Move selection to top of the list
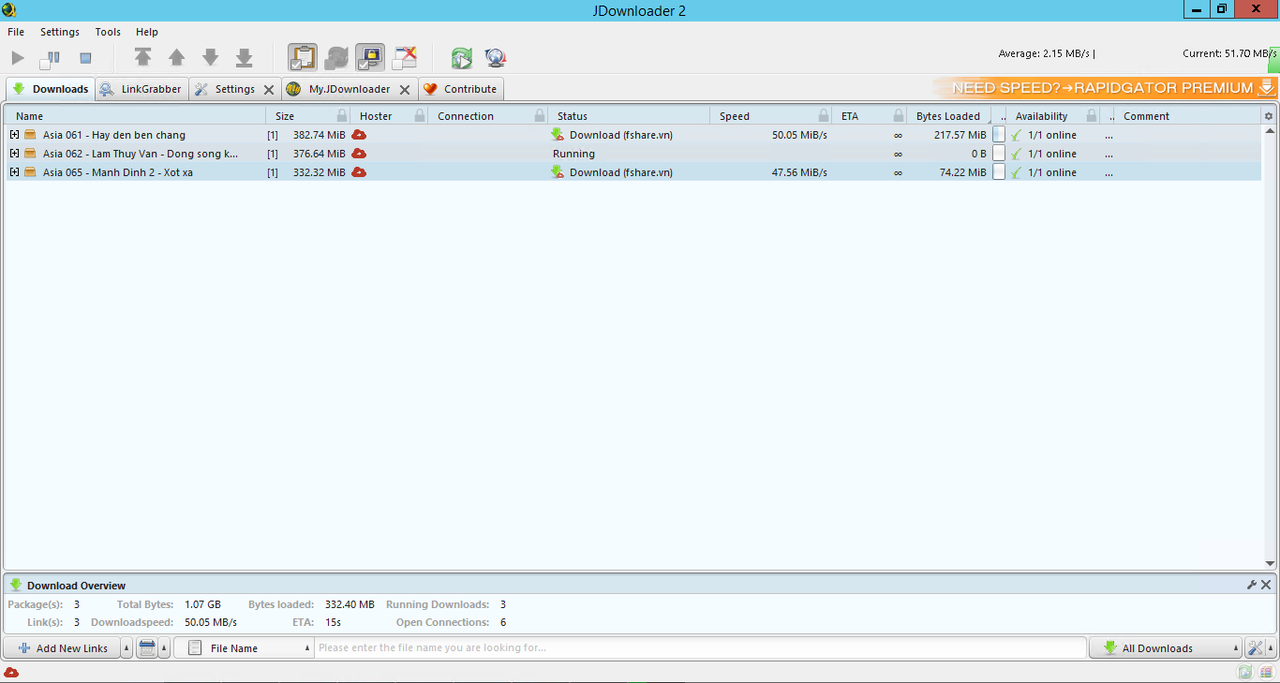The height and width of the screenshot is (683, 1280). 143,57
